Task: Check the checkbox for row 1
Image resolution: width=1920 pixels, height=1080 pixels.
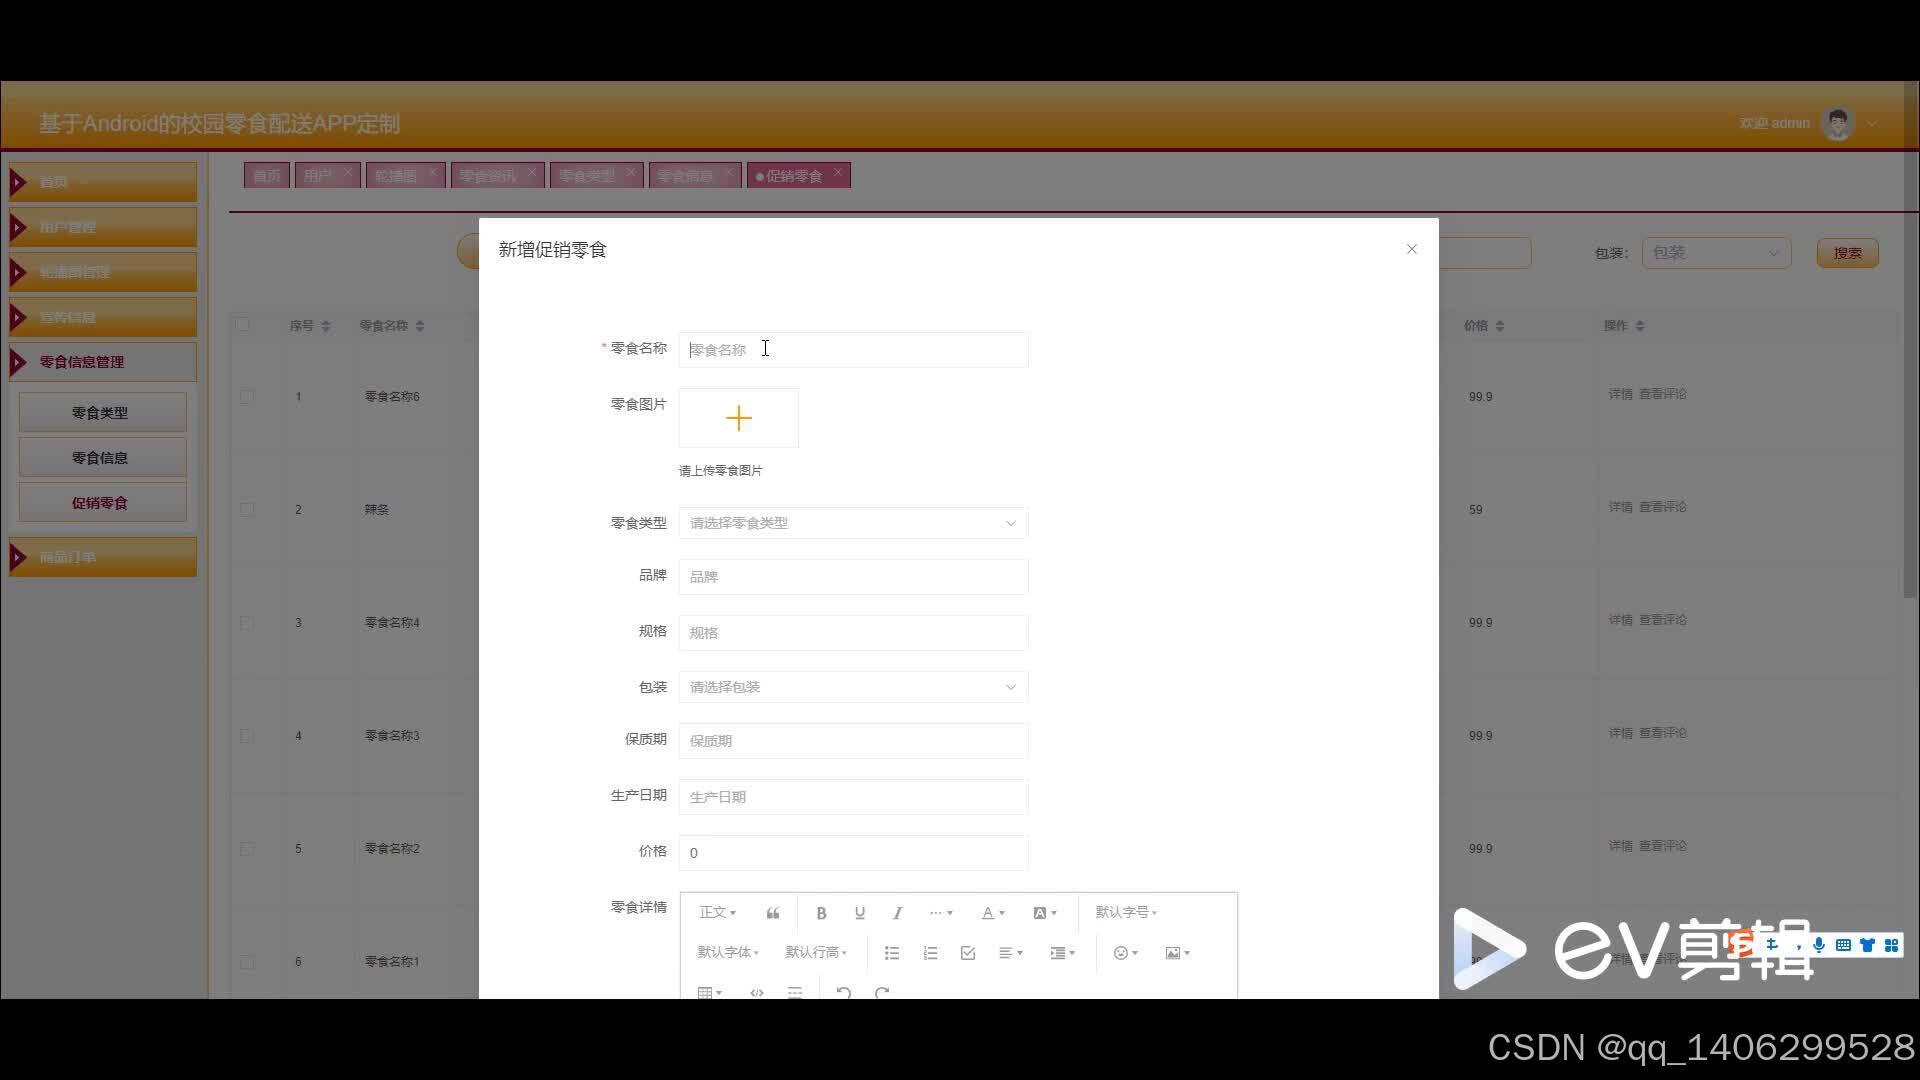Action: point(247,397)
